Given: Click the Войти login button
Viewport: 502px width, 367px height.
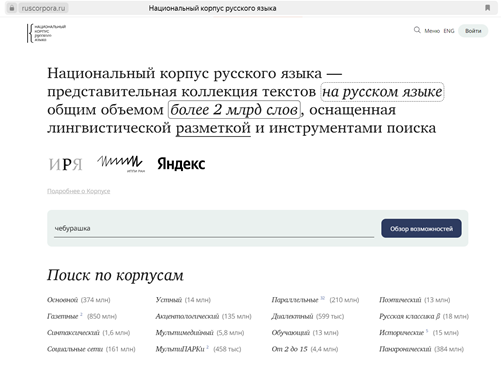Looking at the screenshot, I should pyautogui.click(x=473, y=31).
